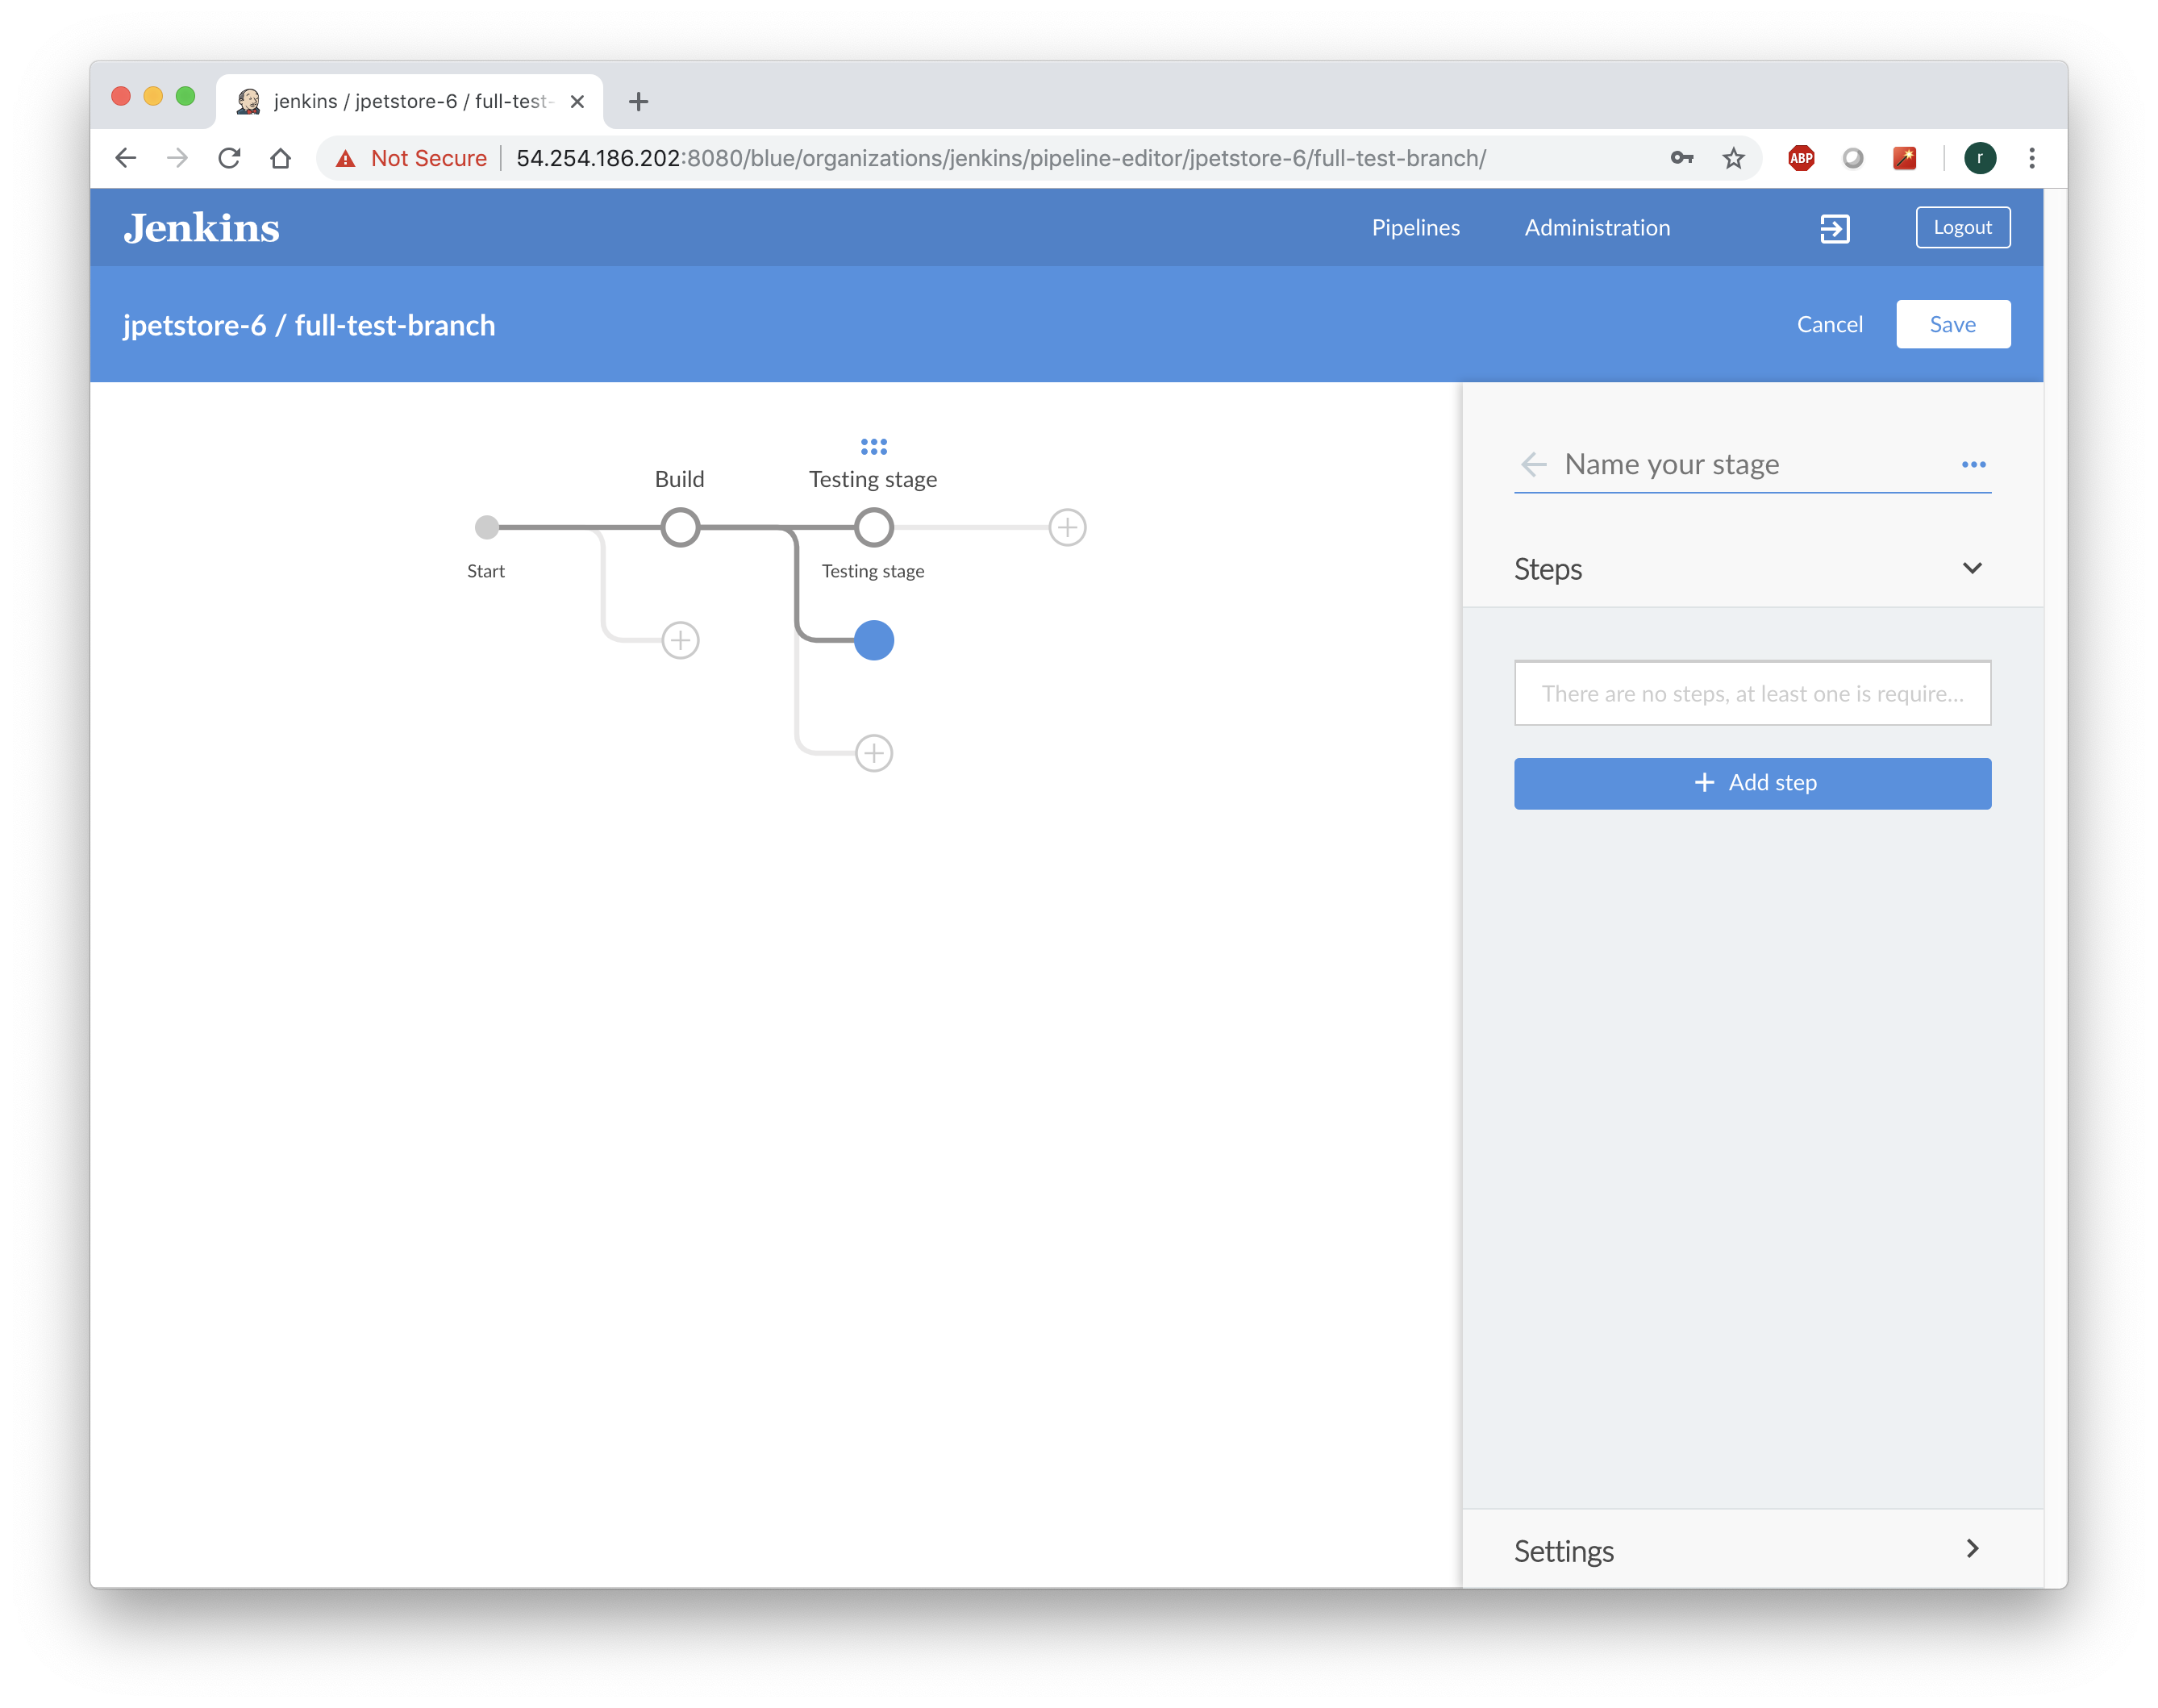Click the parallel stages drag handle
This screenshot has width=2158, height=1708.
(874, 447)
